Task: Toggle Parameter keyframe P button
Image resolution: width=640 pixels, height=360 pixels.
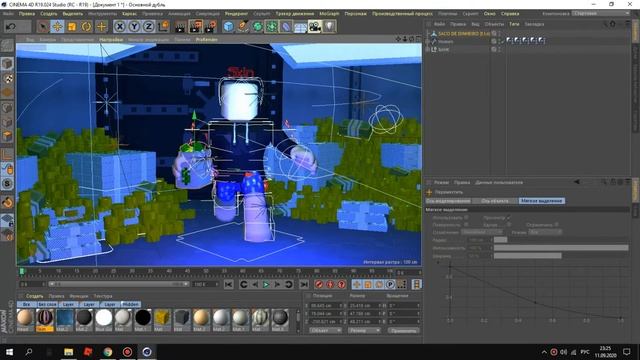Action: coord(390,284)
